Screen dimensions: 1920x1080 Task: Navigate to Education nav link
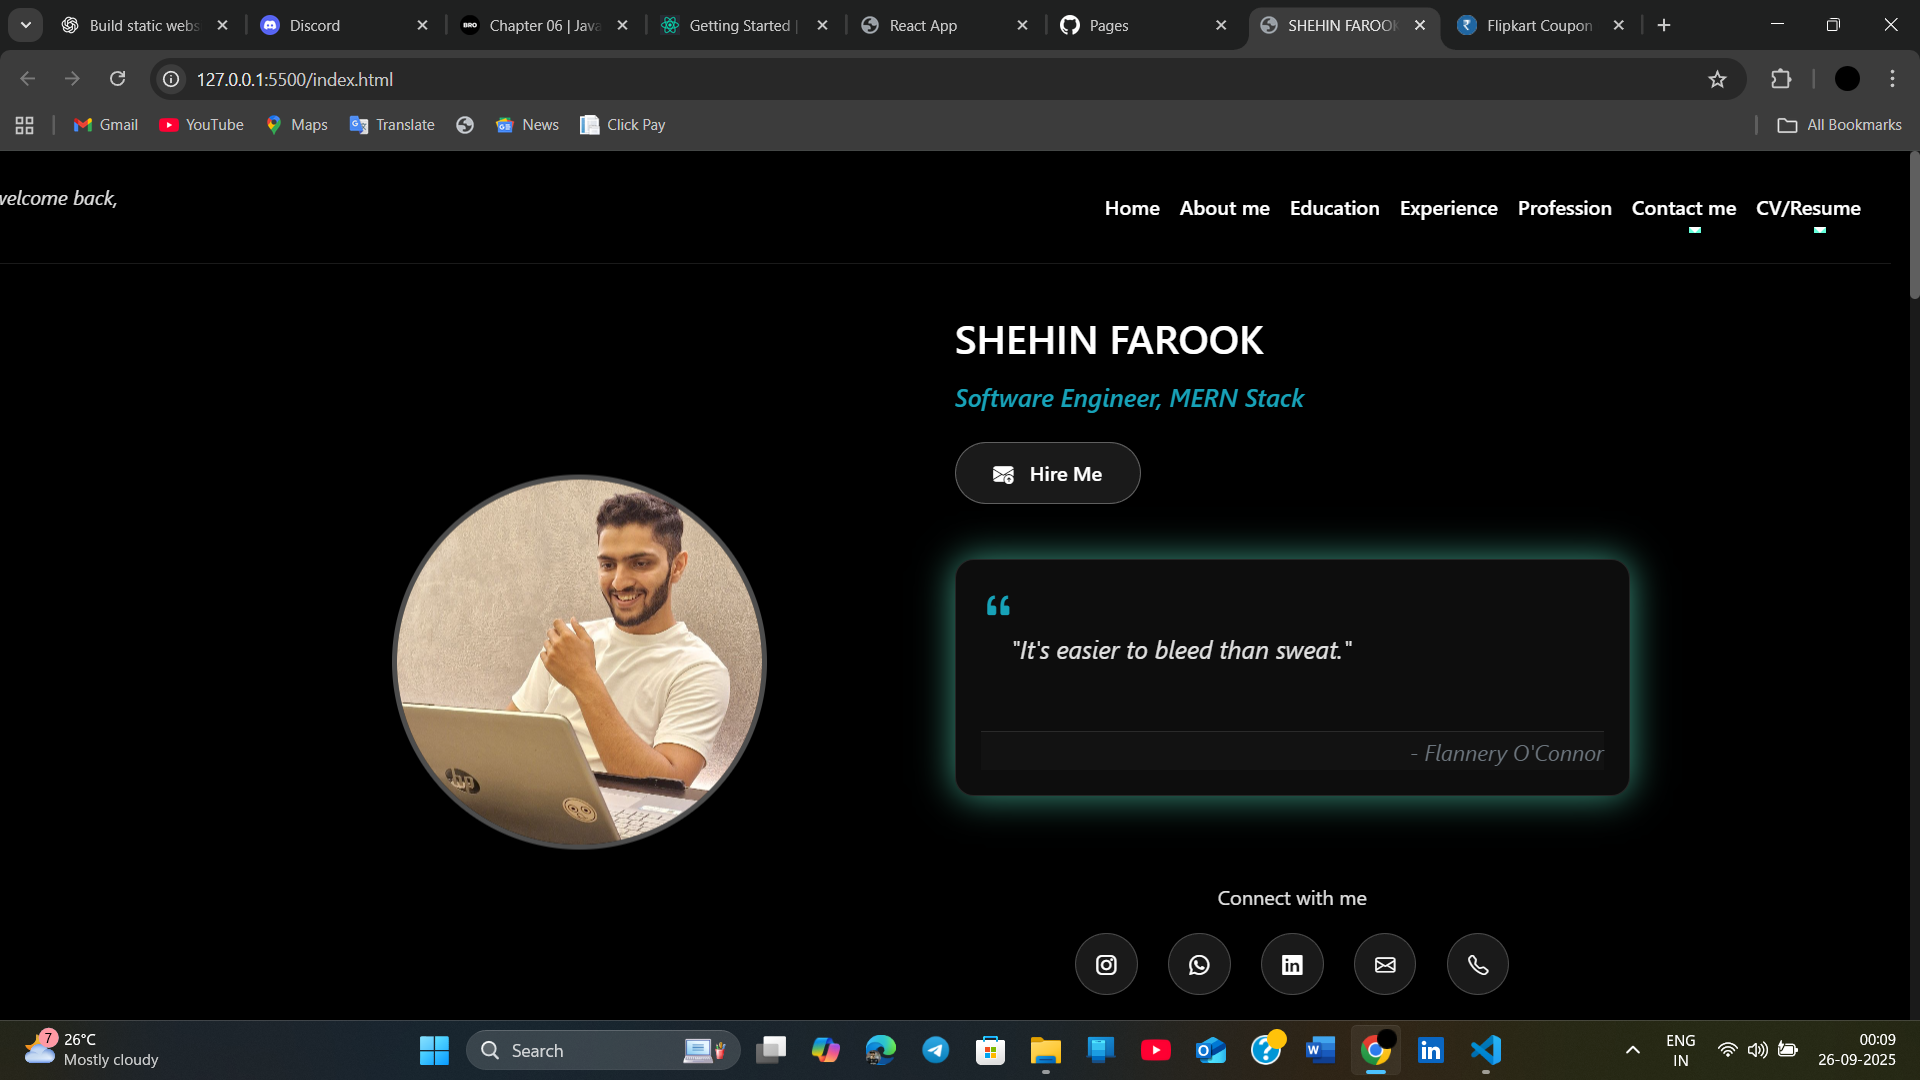tap(1334, 208)
